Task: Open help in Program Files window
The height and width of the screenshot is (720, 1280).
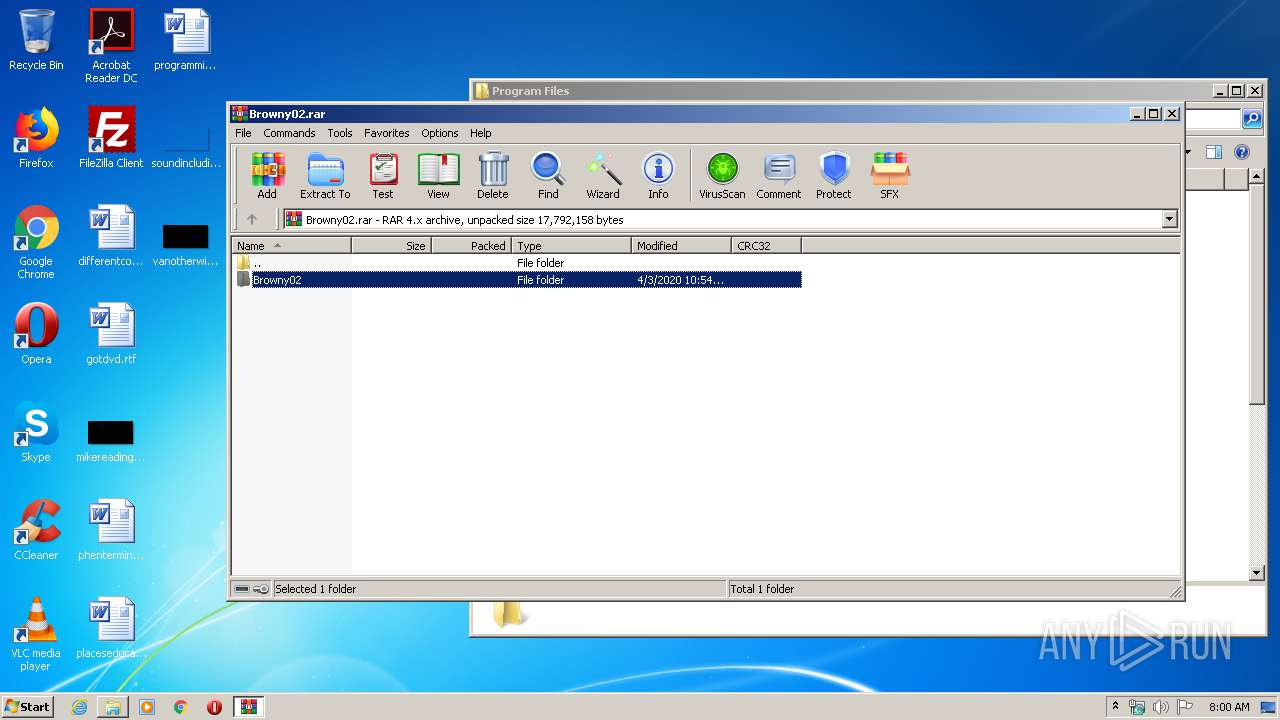Action: (x=1242, y=152)
